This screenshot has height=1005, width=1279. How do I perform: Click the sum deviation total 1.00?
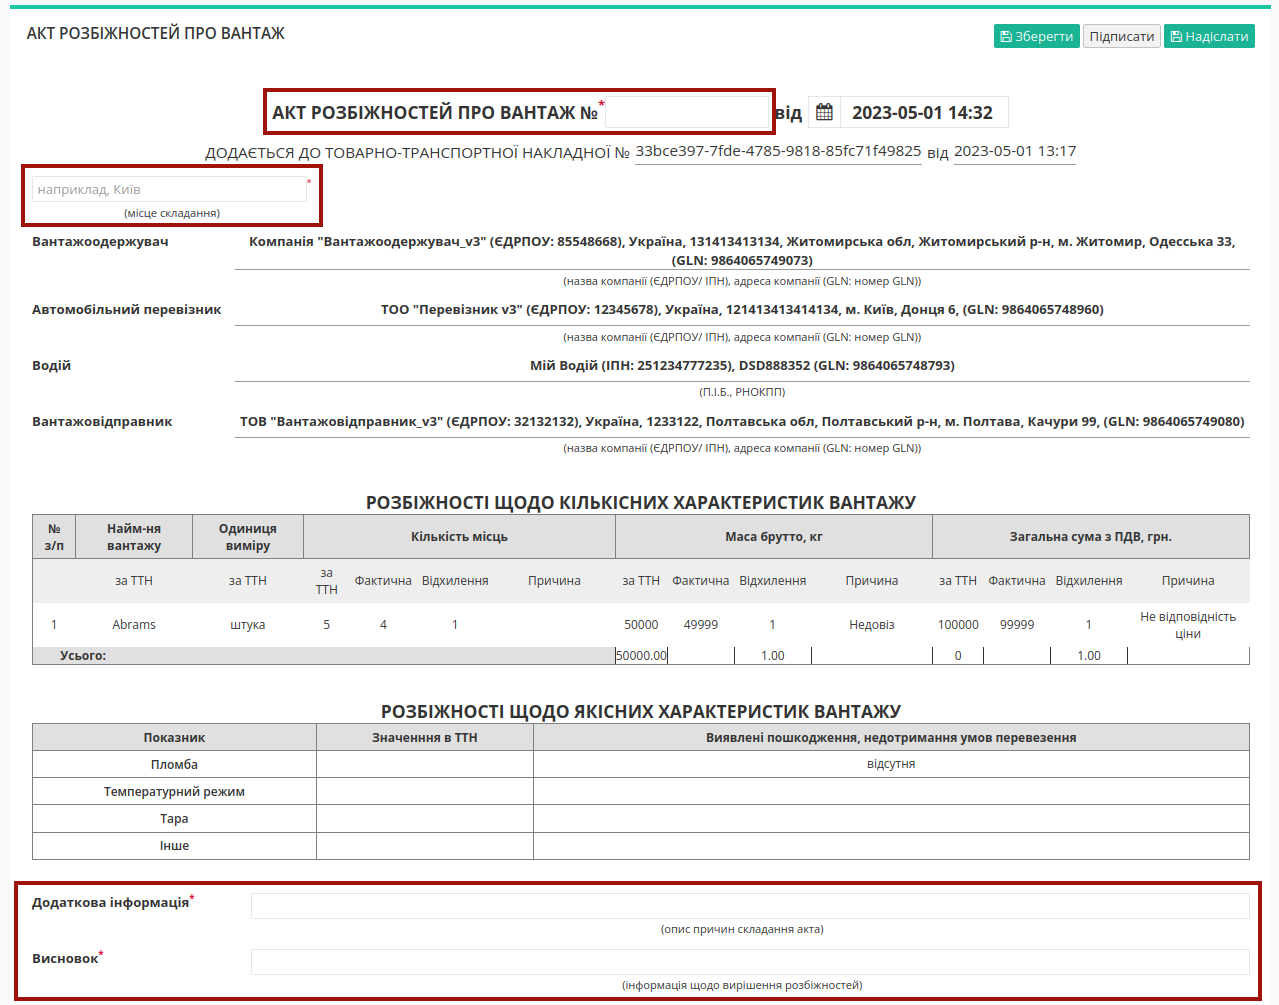(x=1089, y=656)
